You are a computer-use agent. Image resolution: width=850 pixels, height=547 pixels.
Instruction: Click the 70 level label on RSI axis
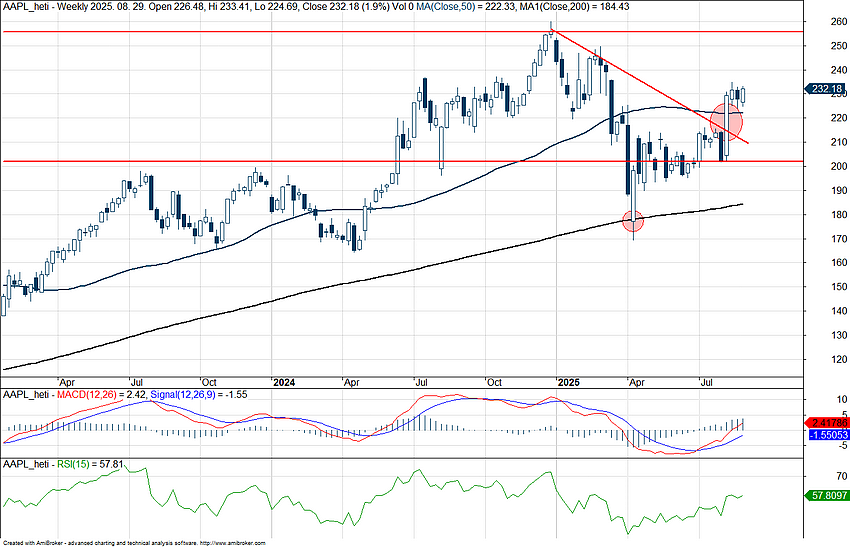click(841, 476)
